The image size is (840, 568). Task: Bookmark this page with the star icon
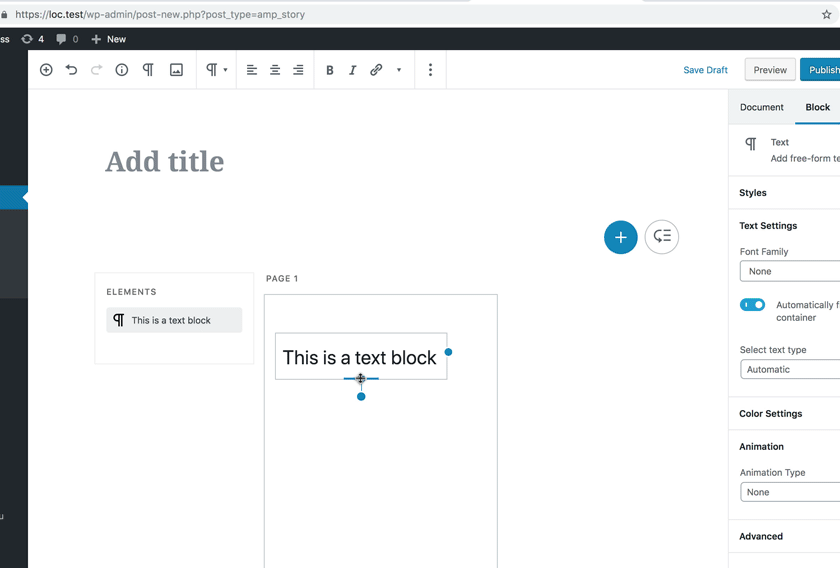point(827,14)
